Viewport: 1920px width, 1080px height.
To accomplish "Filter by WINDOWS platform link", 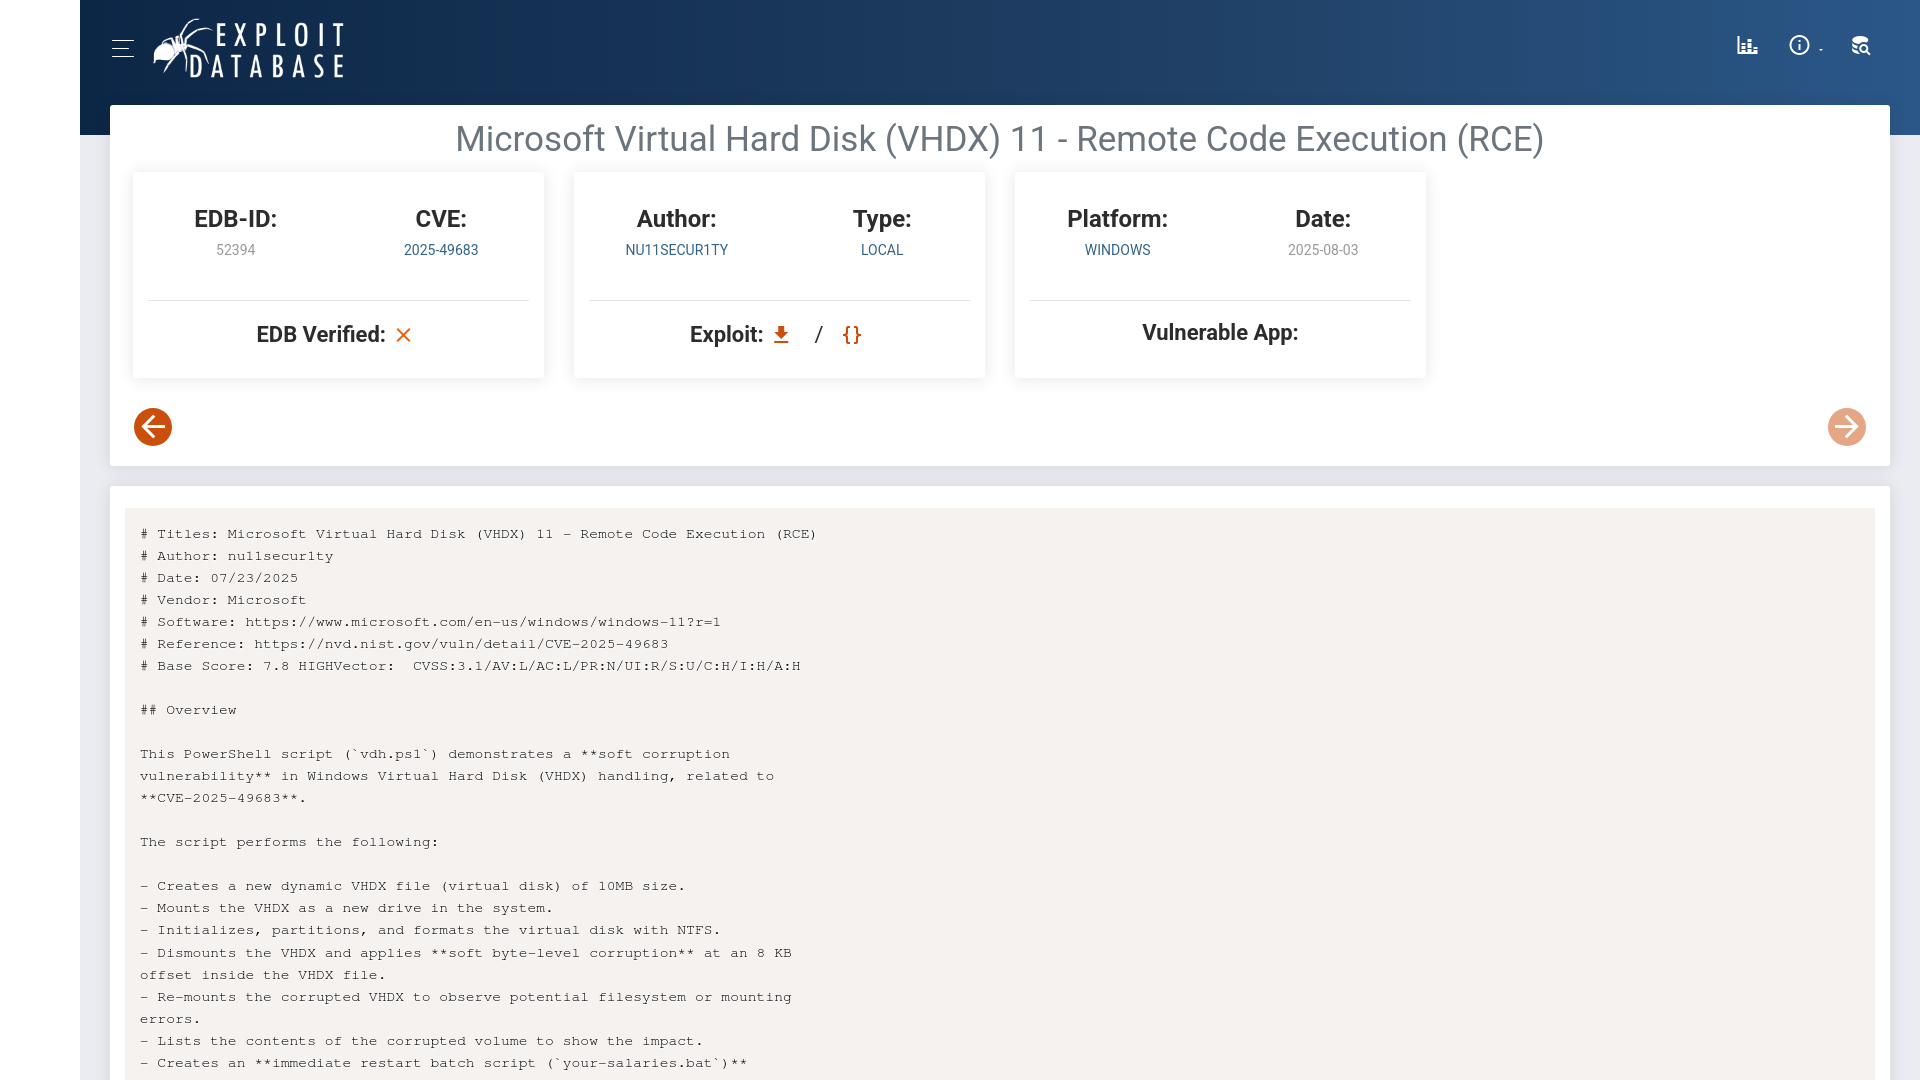I will 1118,250.
